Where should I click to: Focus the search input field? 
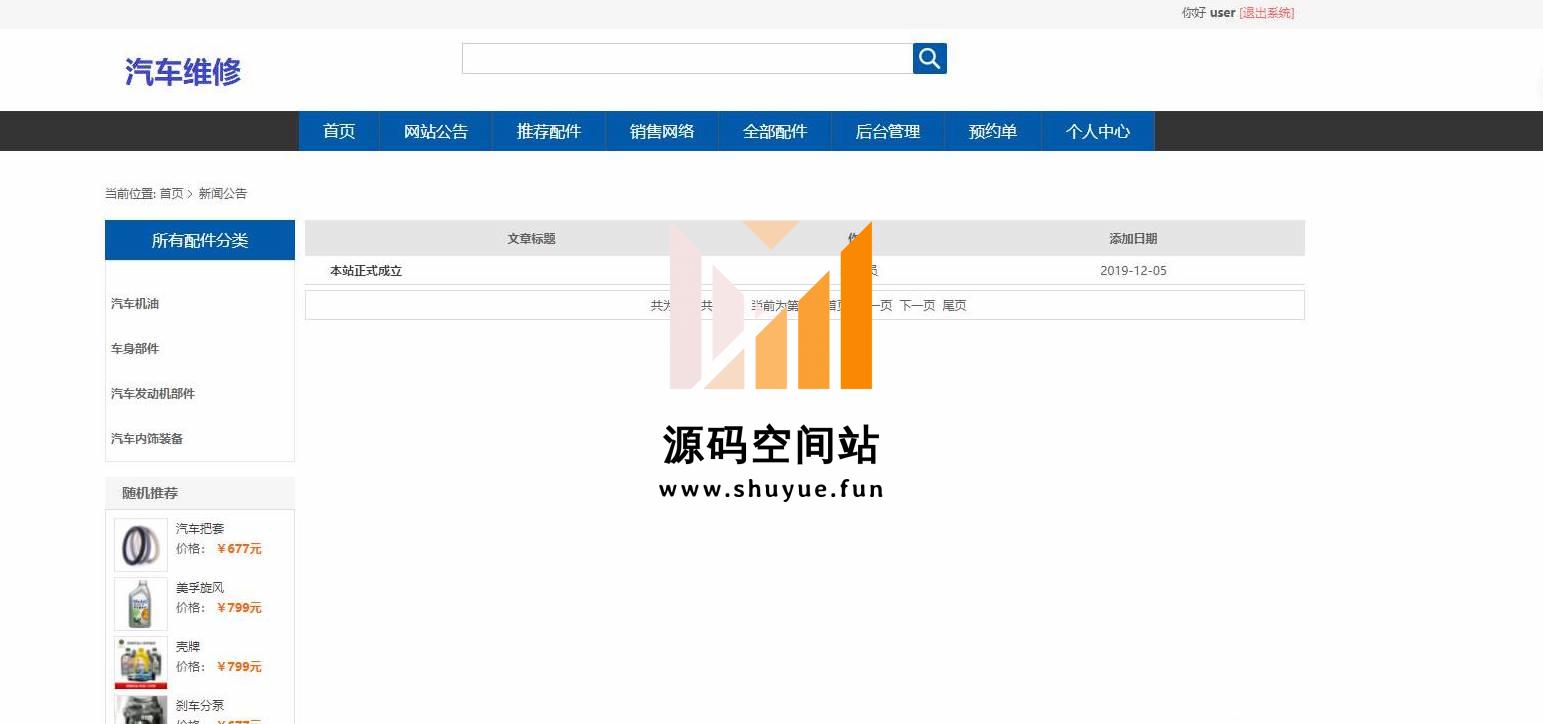687,58
